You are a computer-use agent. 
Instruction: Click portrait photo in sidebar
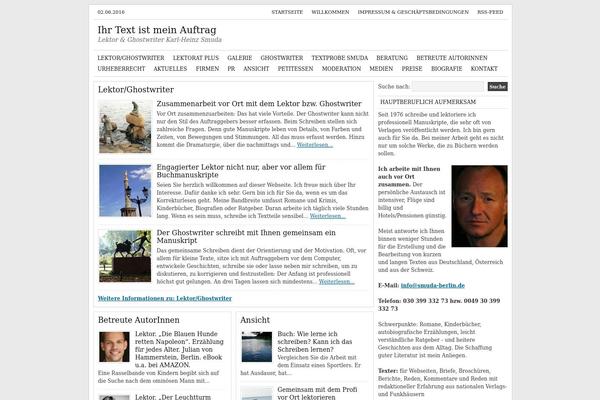[479, 206]
